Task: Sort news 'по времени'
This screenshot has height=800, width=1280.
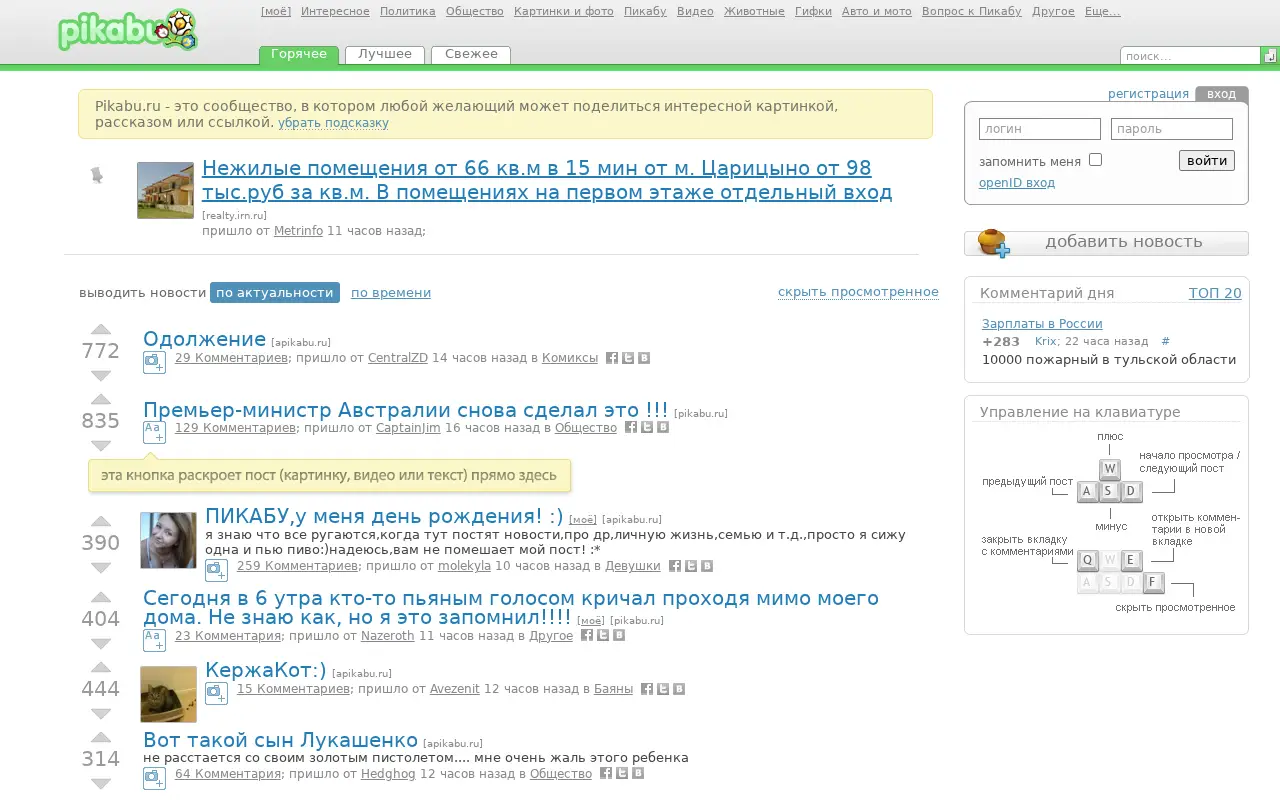Action: pos(391,293)
